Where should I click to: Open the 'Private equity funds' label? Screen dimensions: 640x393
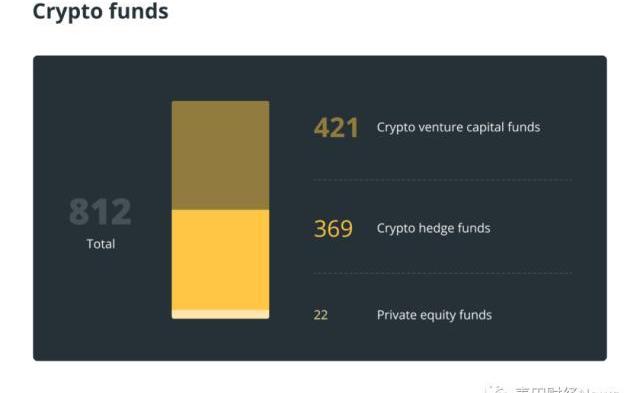pos(434,315)
